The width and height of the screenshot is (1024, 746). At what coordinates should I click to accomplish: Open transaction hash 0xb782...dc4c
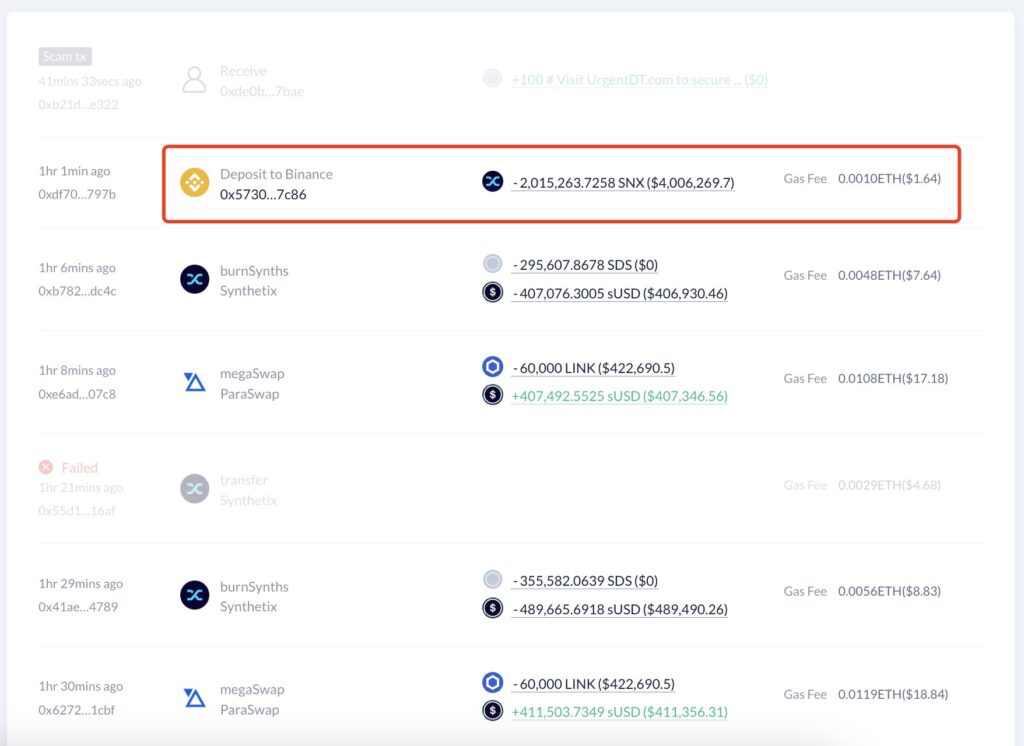click(77, 291)
